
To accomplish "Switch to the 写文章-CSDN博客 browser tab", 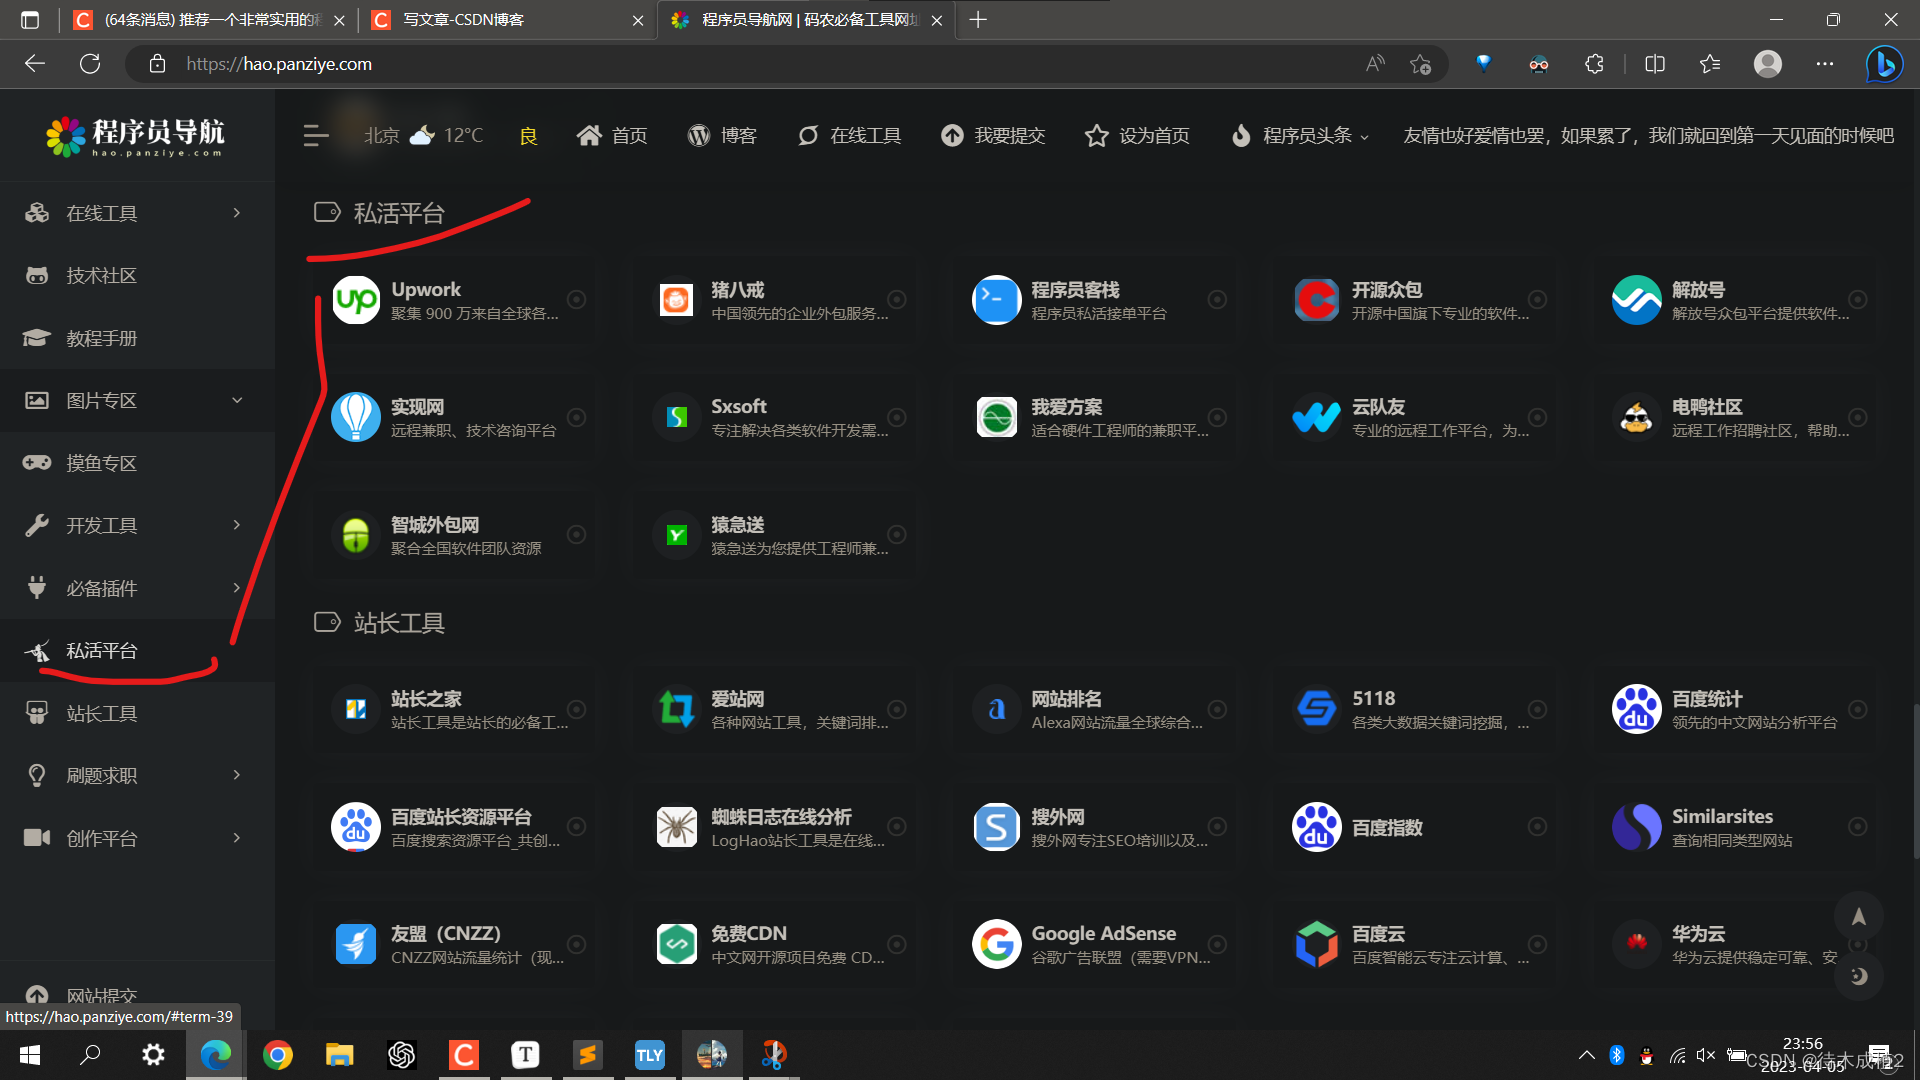I will tap(507, 20).
